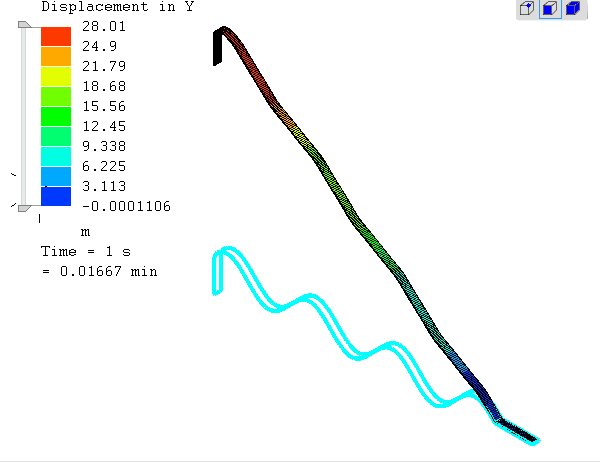
Task: Pick the dark blue 3.113 legend band
Action: pyautogui.click(x=56, y=196)
